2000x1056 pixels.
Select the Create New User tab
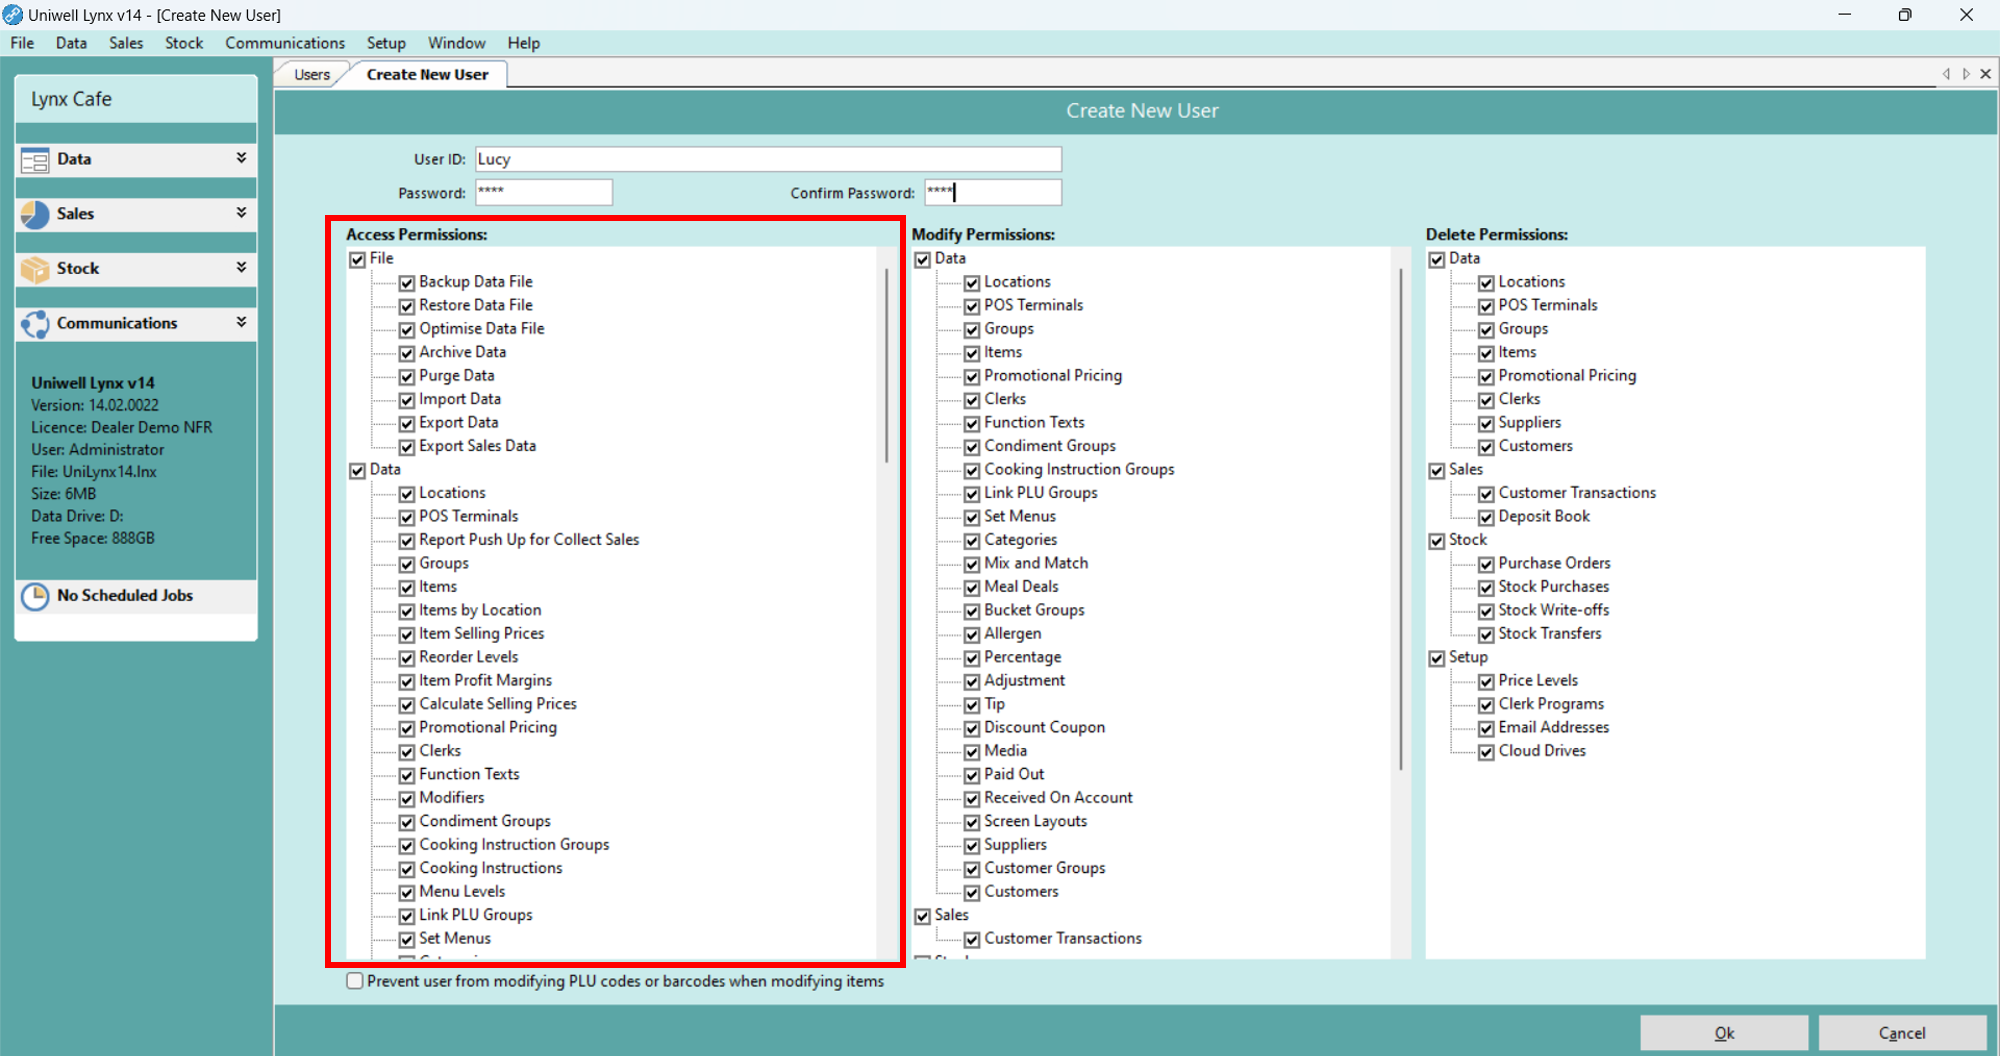[x=428, y=74]
